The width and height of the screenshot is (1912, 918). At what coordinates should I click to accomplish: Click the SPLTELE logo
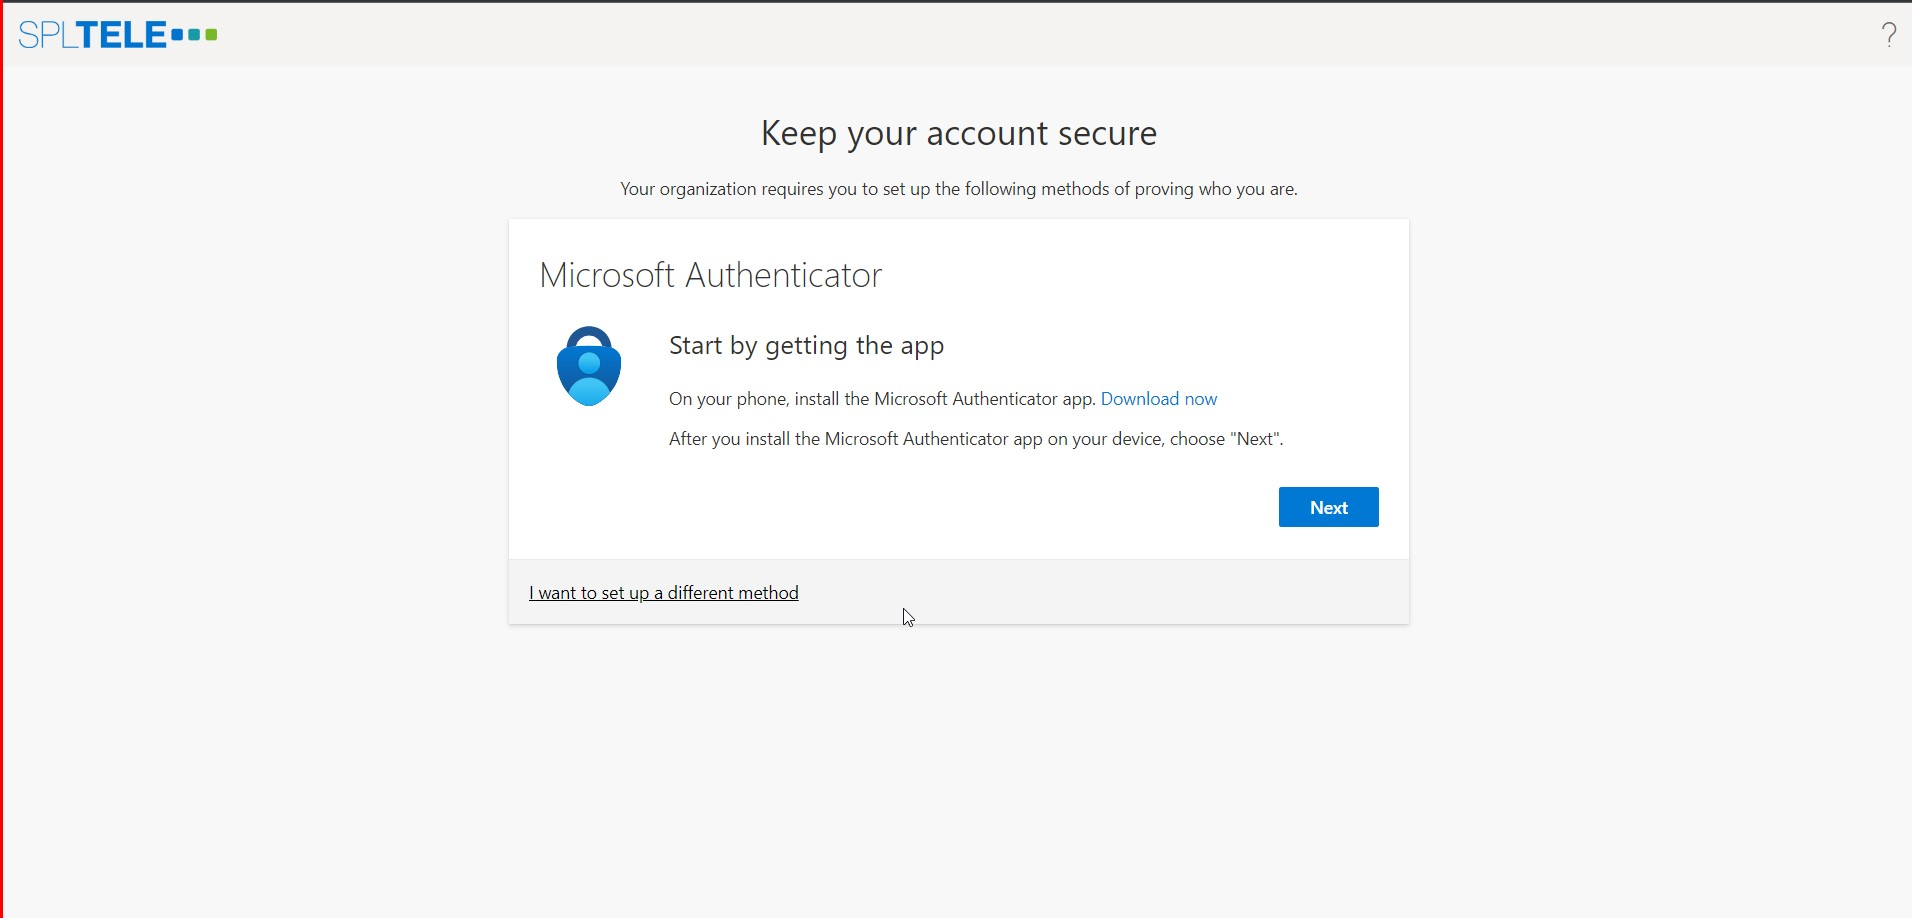coord(118,35)
